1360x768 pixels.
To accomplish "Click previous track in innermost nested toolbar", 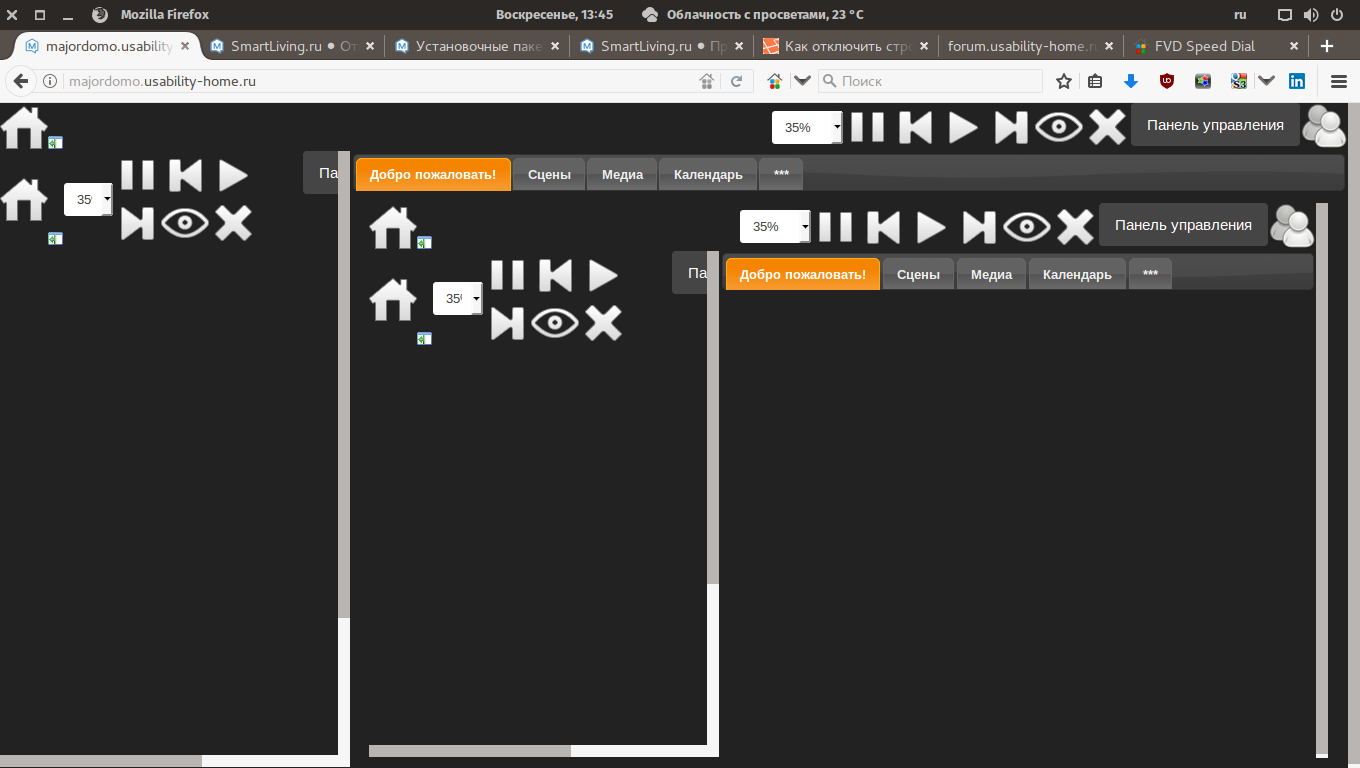I will pyautogui.click(x=883, y=227).
